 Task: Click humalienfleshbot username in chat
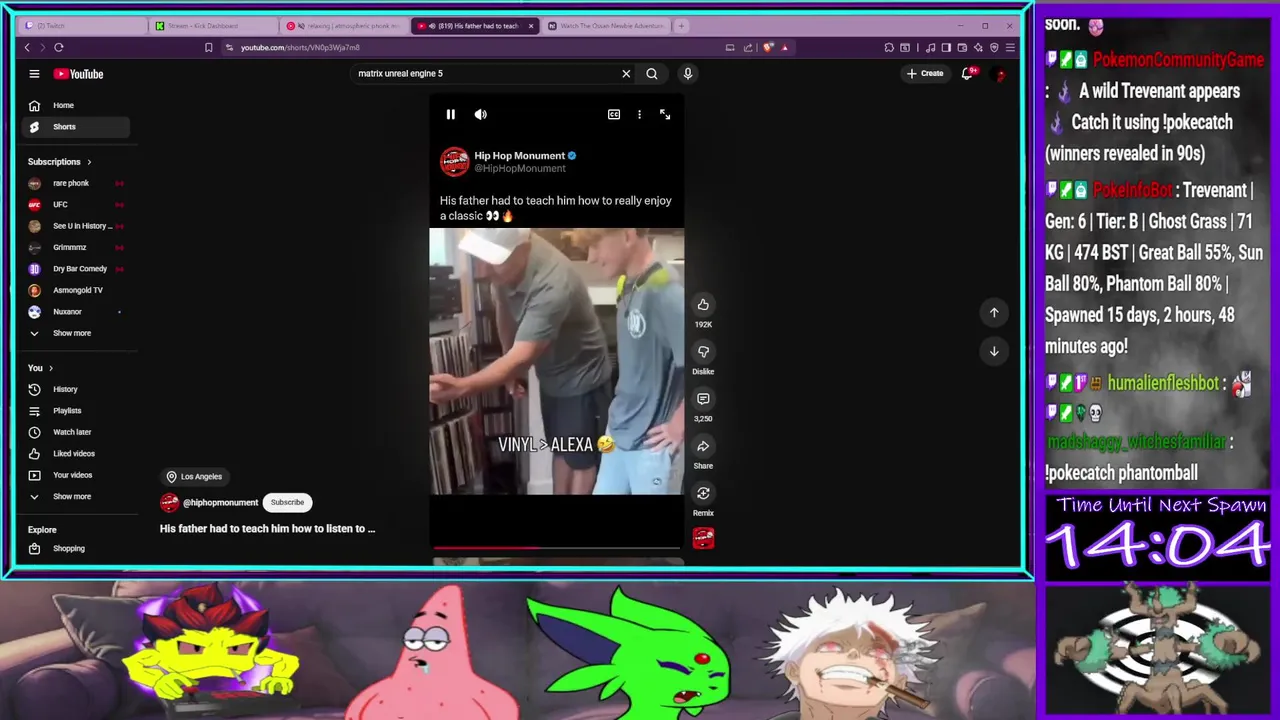(1163, 383)
